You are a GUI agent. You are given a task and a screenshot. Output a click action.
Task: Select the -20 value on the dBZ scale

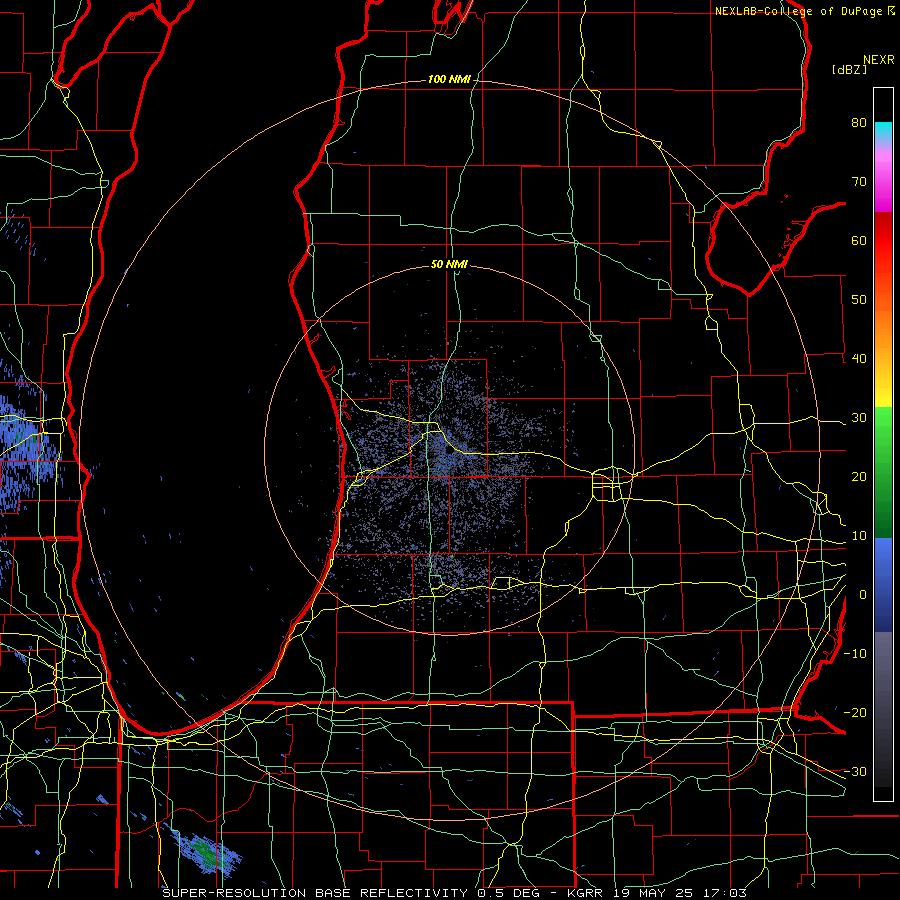(x=855, y=712)
